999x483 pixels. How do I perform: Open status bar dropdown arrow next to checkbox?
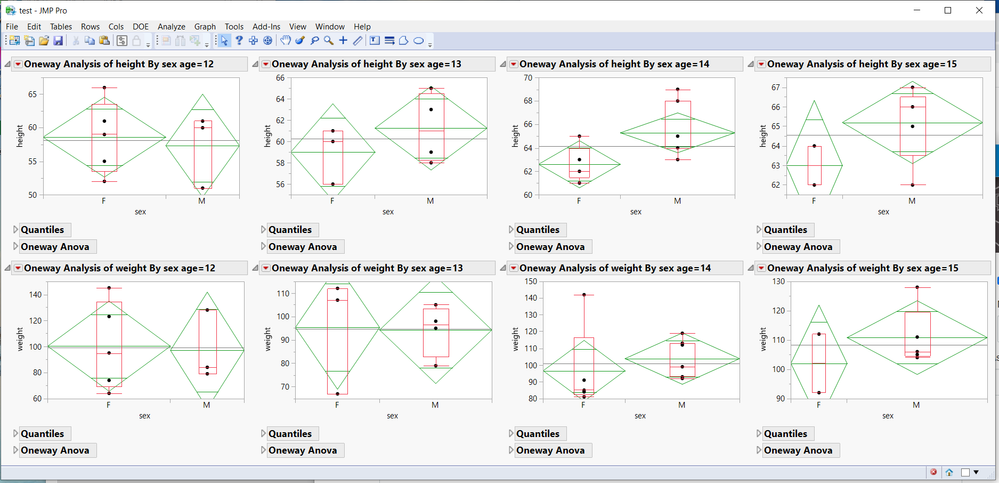[x=976, y=472]
